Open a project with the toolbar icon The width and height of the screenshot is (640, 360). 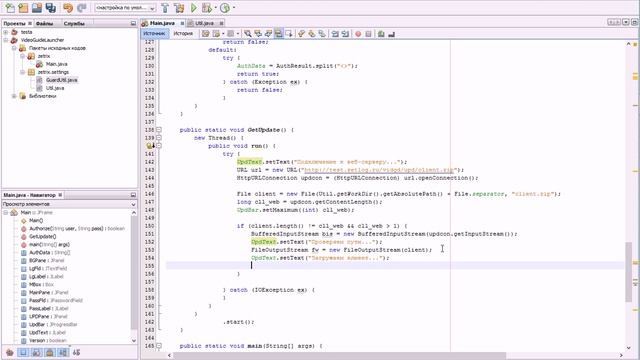(x=37, y=7)
